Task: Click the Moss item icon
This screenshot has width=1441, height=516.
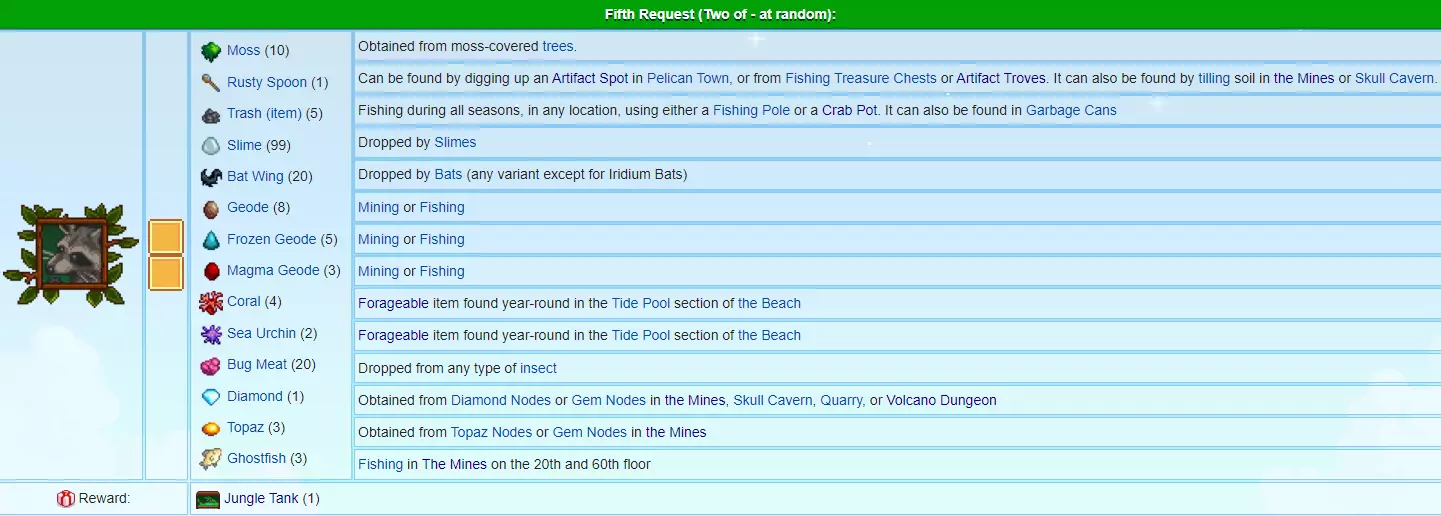Action: (211, 51)
